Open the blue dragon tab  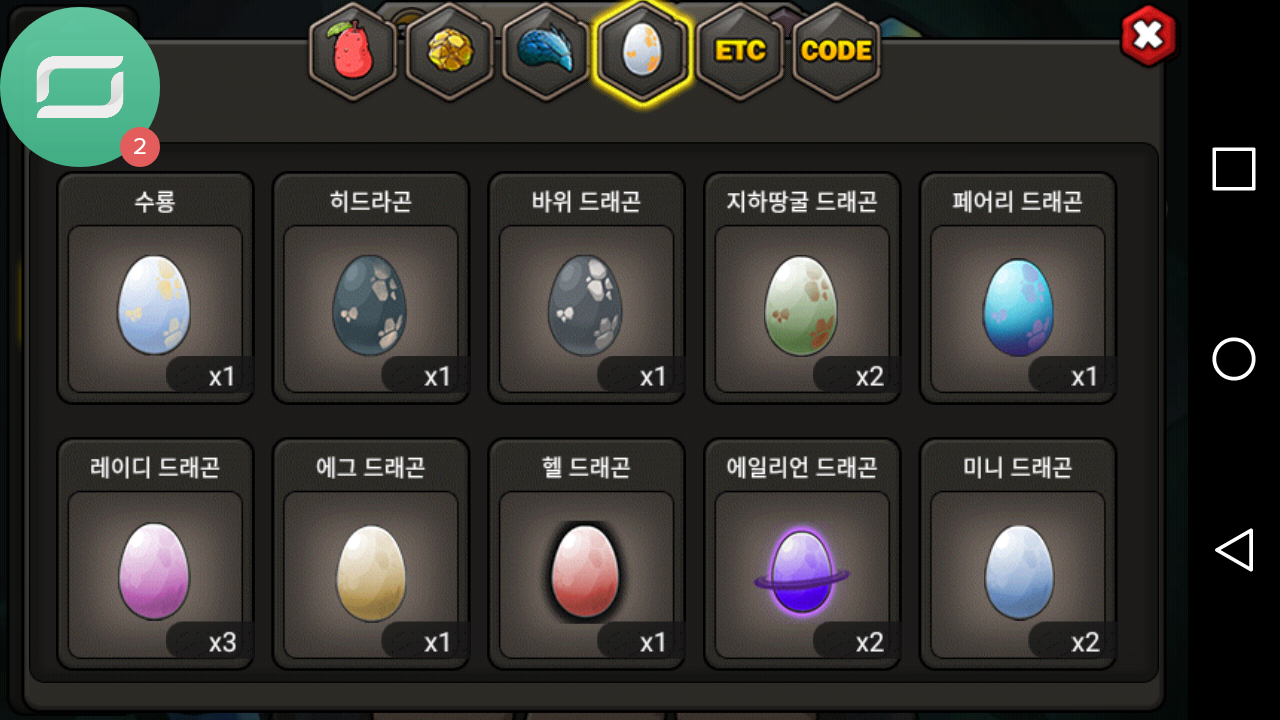coord(546,52)
